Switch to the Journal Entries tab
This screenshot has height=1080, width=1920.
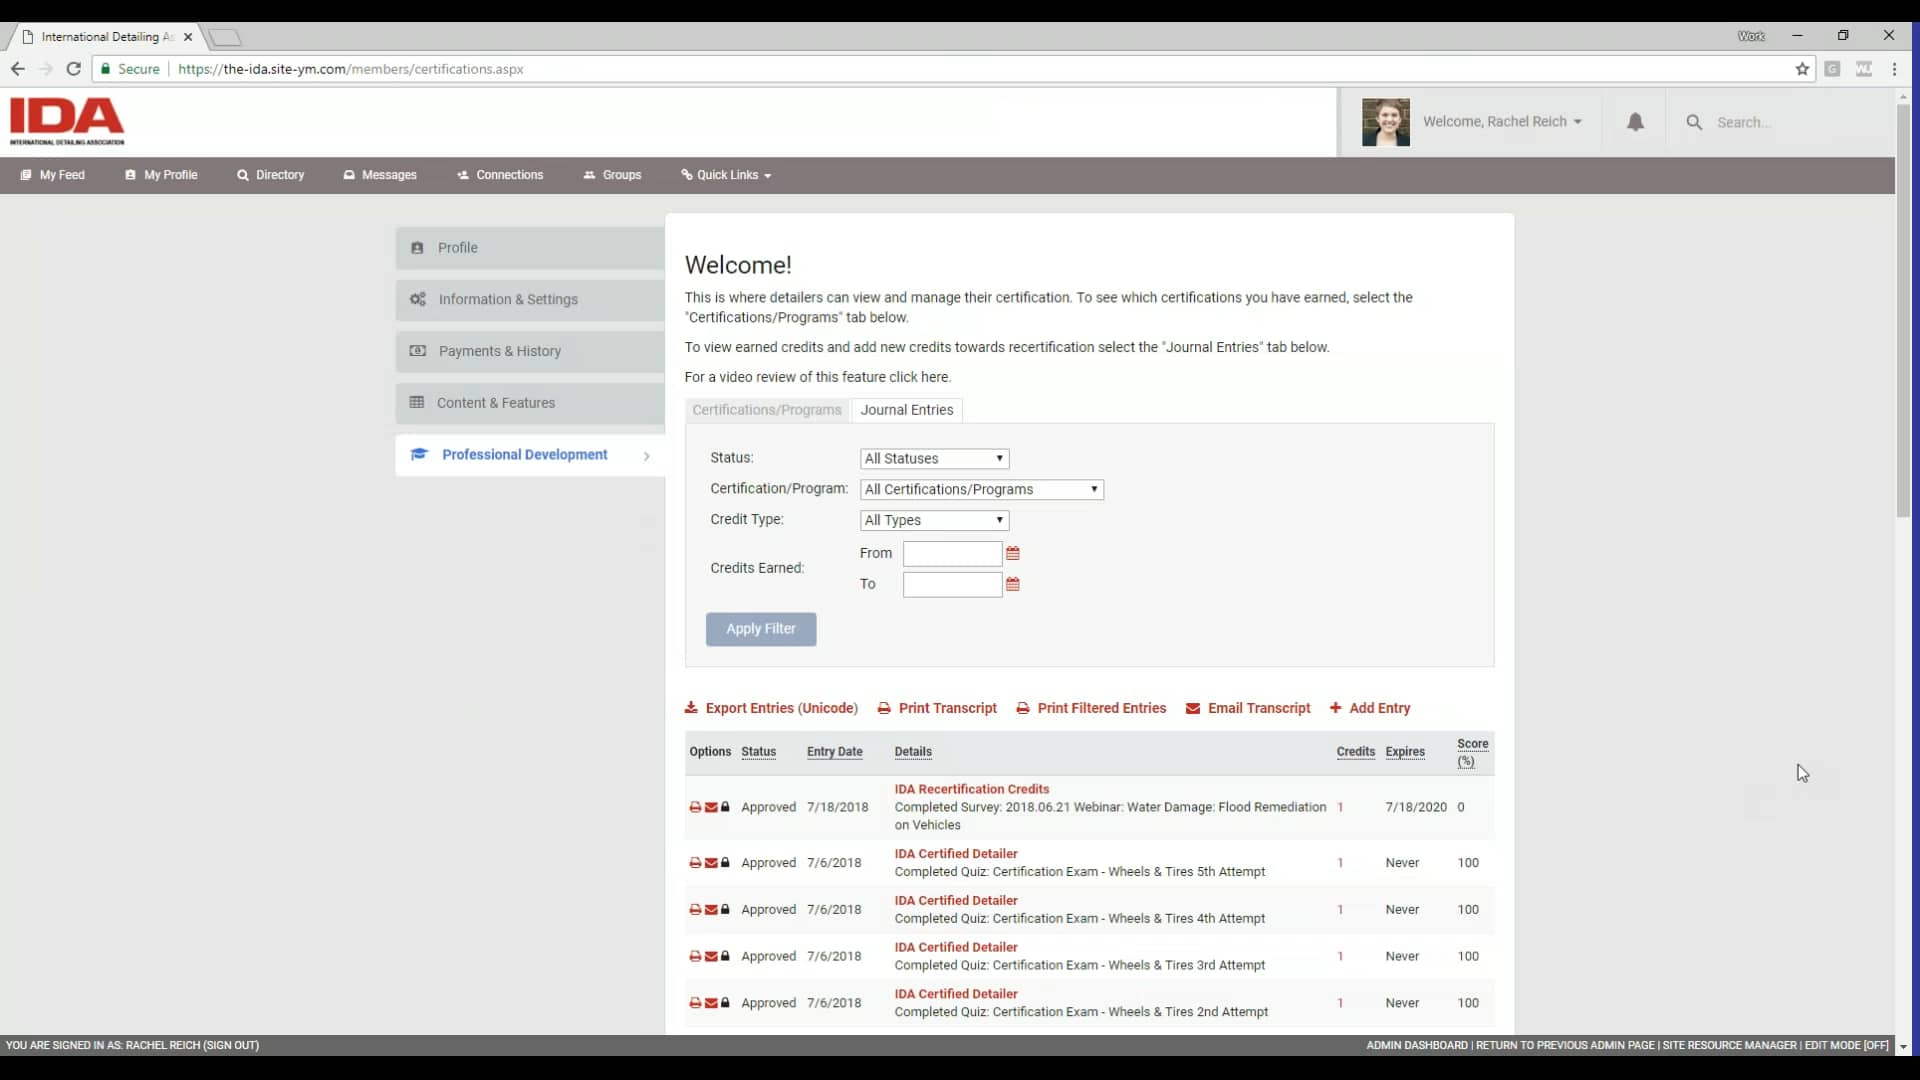pos(907,410)
